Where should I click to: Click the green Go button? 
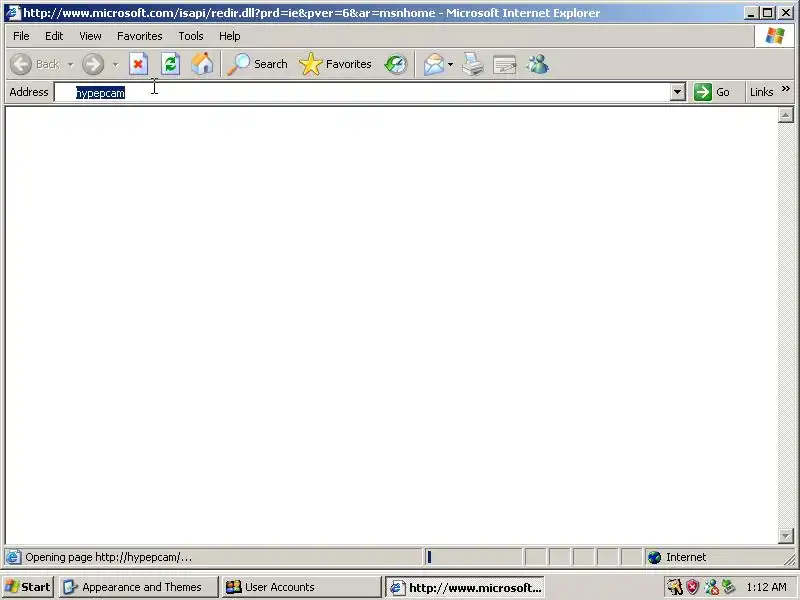[712, 92]
